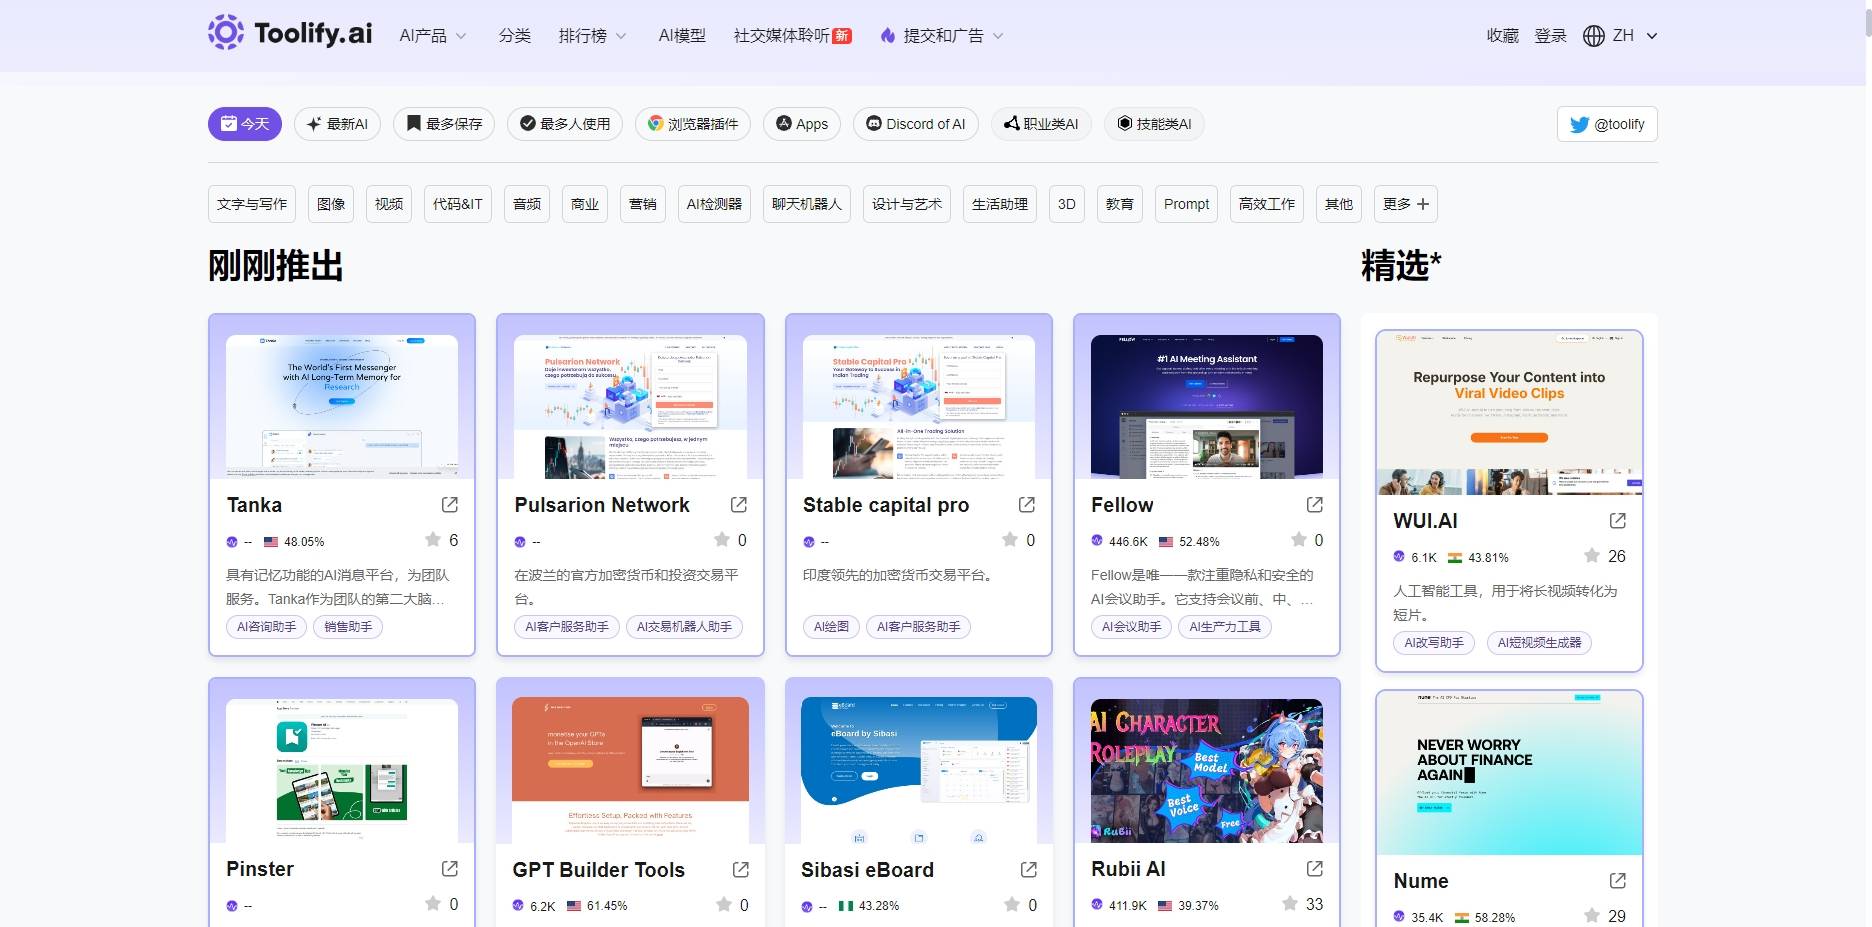The image size is (1872, 927).
Task: Open external link icon for Sibasi eBoard
Action: [x=1029, y=870]
